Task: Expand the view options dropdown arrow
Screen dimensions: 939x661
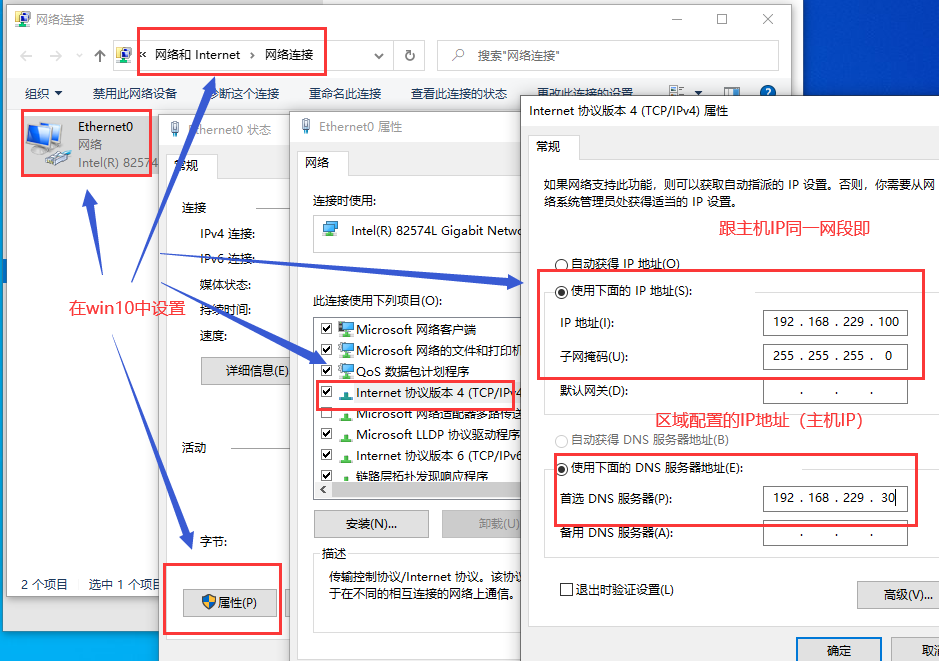Action: [698, 92]
